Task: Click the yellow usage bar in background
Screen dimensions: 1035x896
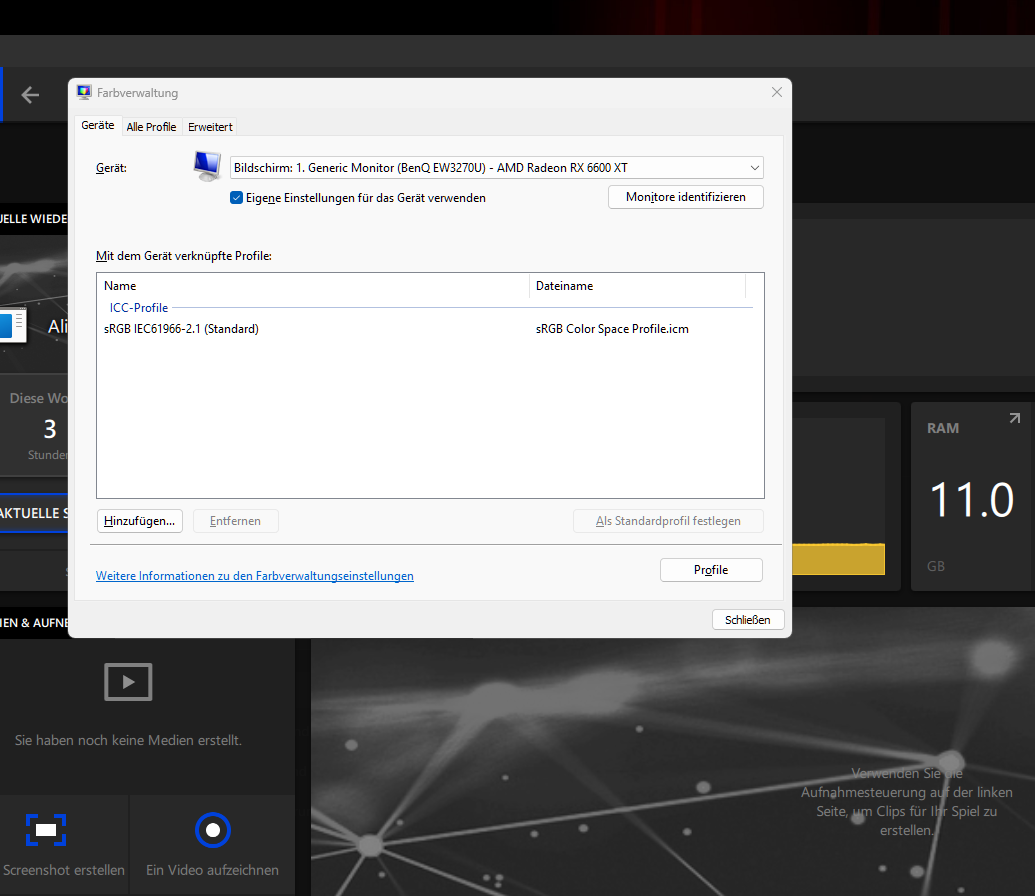Action: [838, 559]
